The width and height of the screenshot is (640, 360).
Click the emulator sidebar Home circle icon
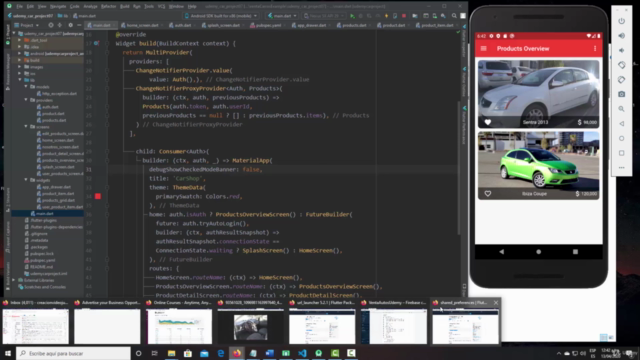click(x=621, y=138)
